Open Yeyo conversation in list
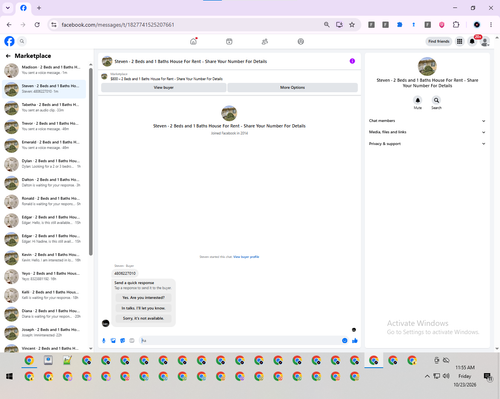 (44, 276)
